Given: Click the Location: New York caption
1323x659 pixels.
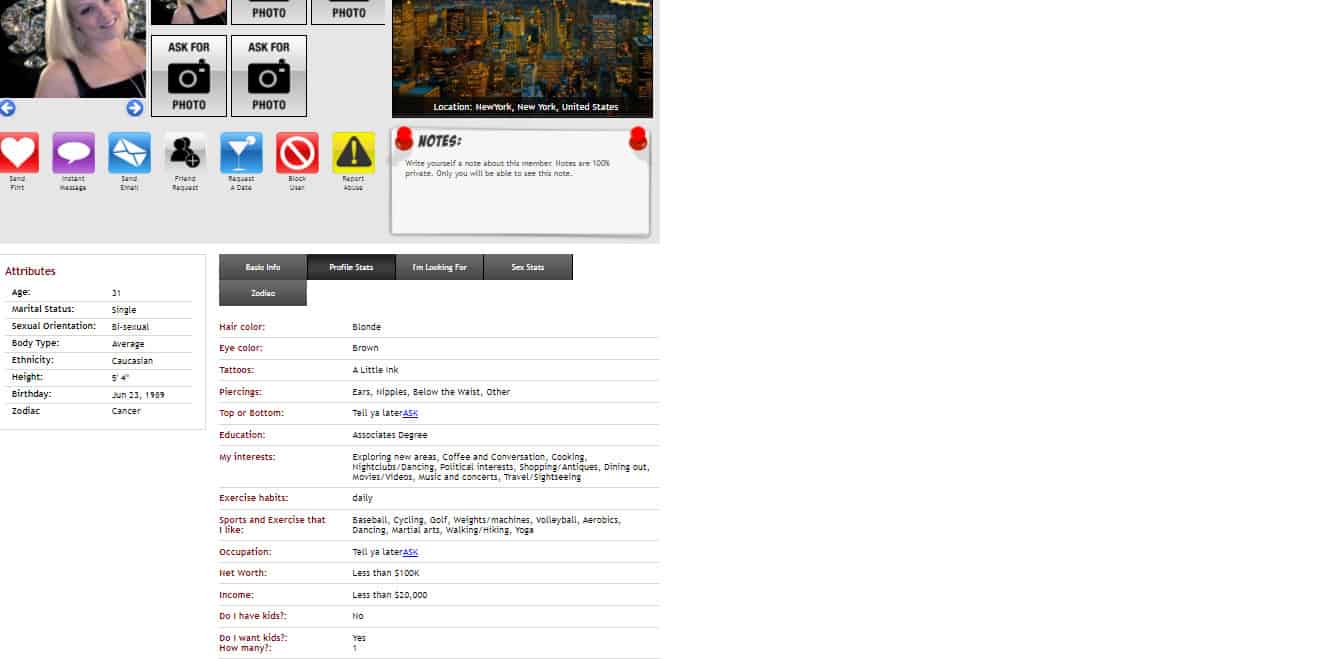Looking at the screenshot, I should click(526, 107).
